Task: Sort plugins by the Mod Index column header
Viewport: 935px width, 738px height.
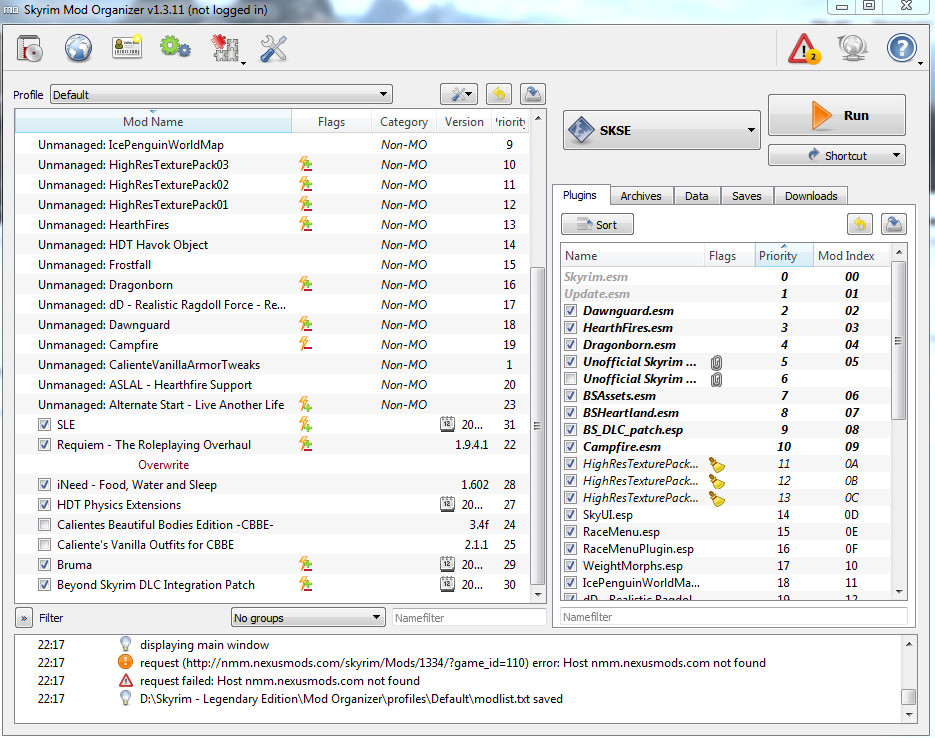Action: point(851,256)
